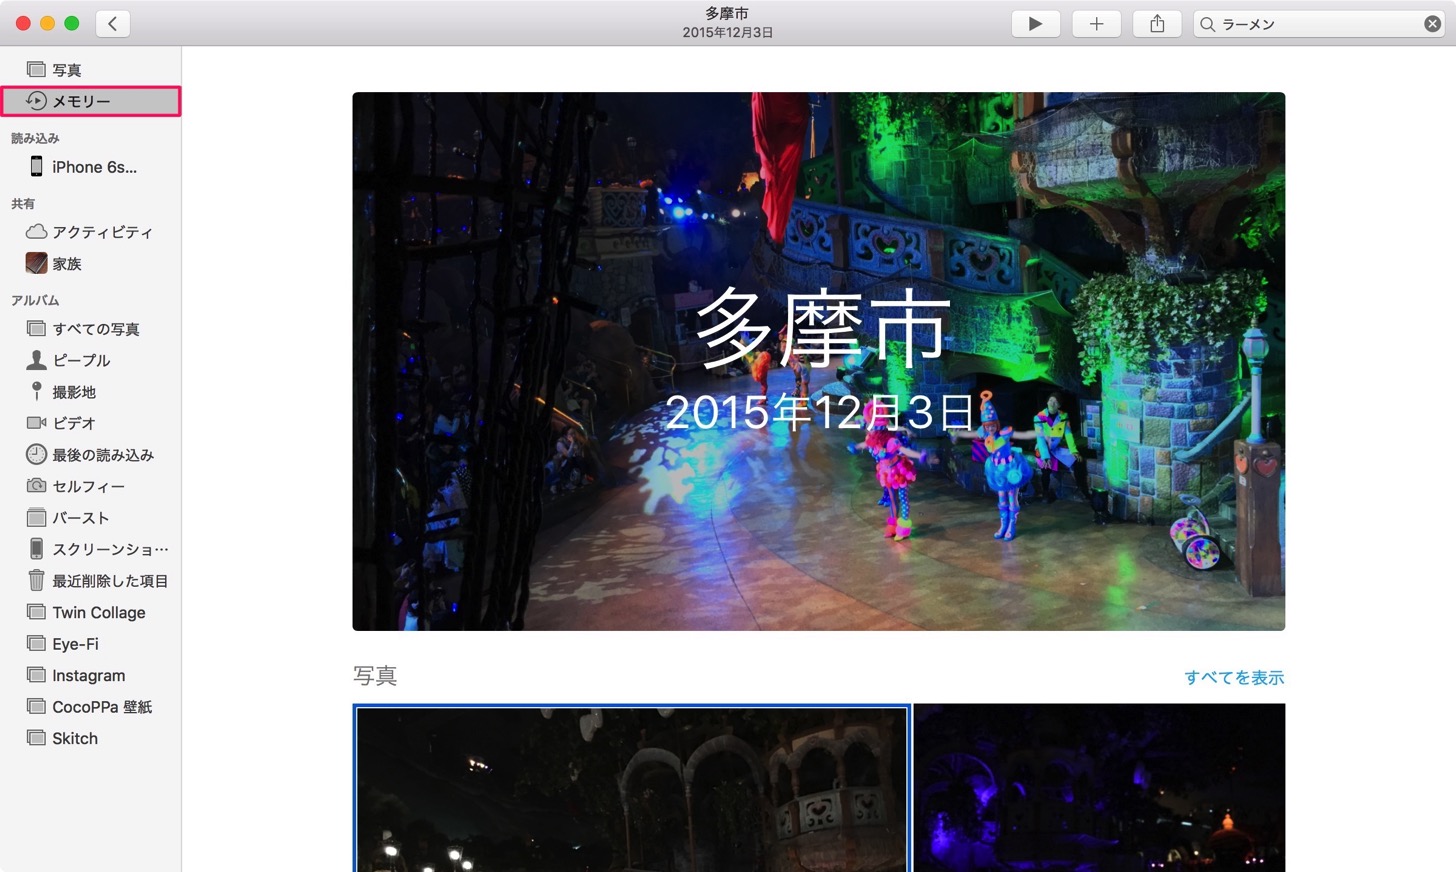The height and width of the screenshot is (872, 1456).
Task: Click the album icon beside Instagram
Action: click(x=36, y=675)
